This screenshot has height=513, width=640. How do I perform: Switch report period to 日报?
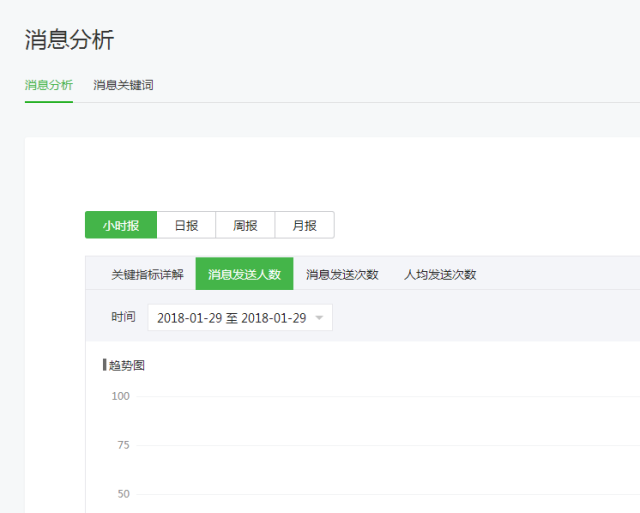pyautogui.click(x=186, y=225)
